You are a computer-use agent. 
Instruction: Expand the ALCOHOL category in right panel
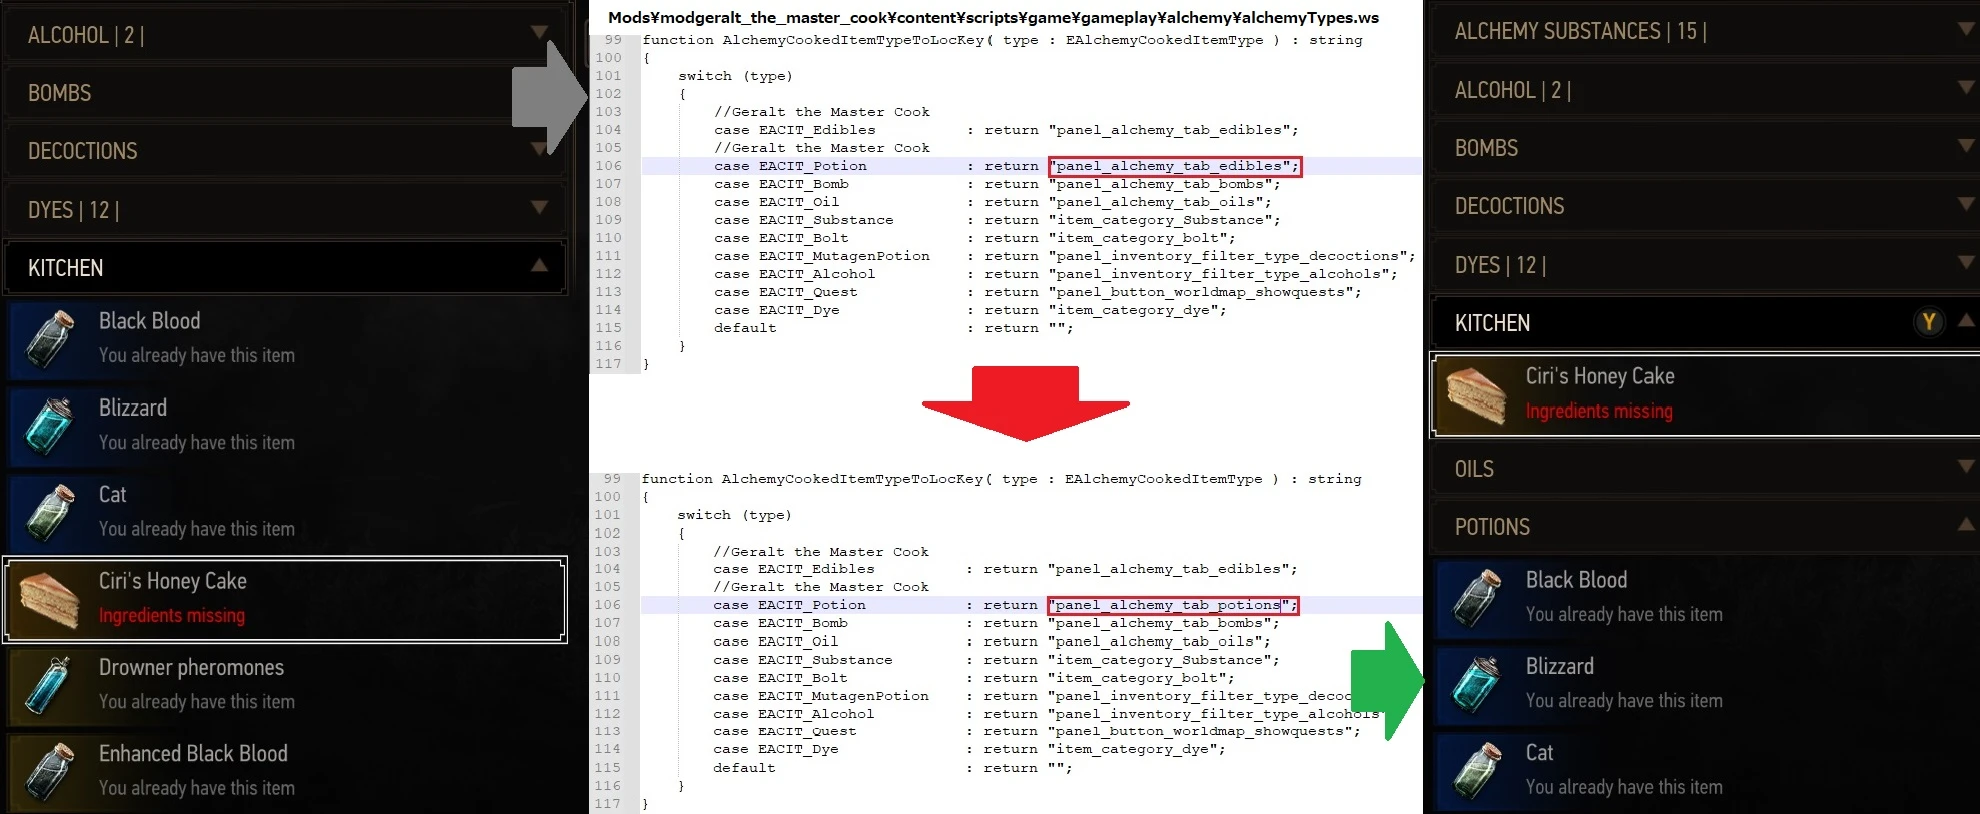coord(1706,90)
